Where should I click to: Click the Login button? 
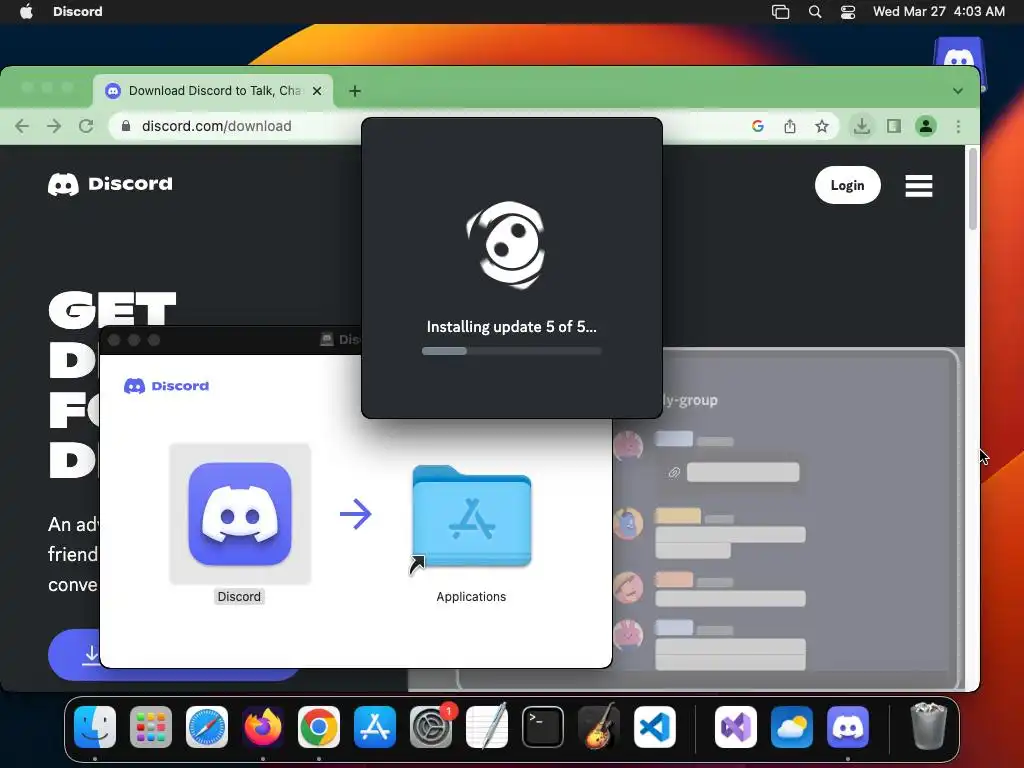point(847,185)
